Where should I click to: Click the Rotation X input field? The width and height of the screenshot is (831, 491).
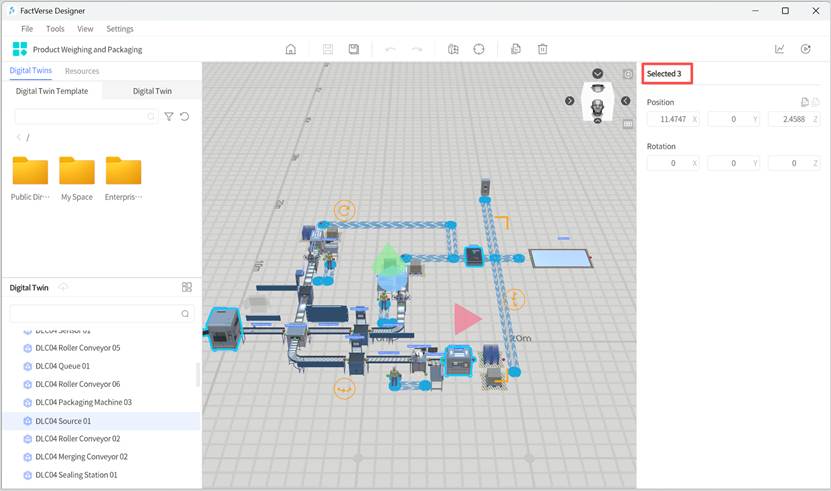click(x=673, y=163)
